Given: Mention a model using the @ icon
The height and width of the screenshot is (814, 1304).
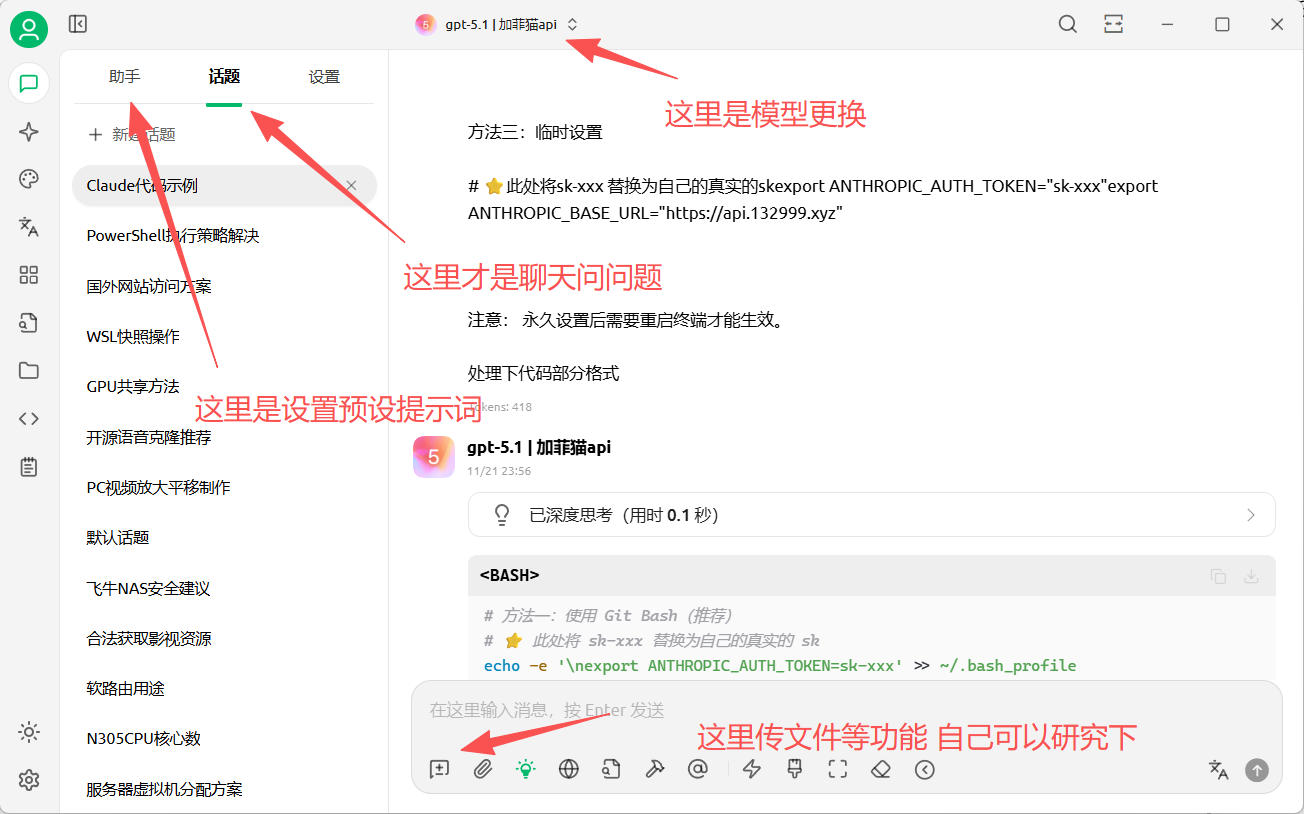Looking at the screenshot, I should coord(698,769).
